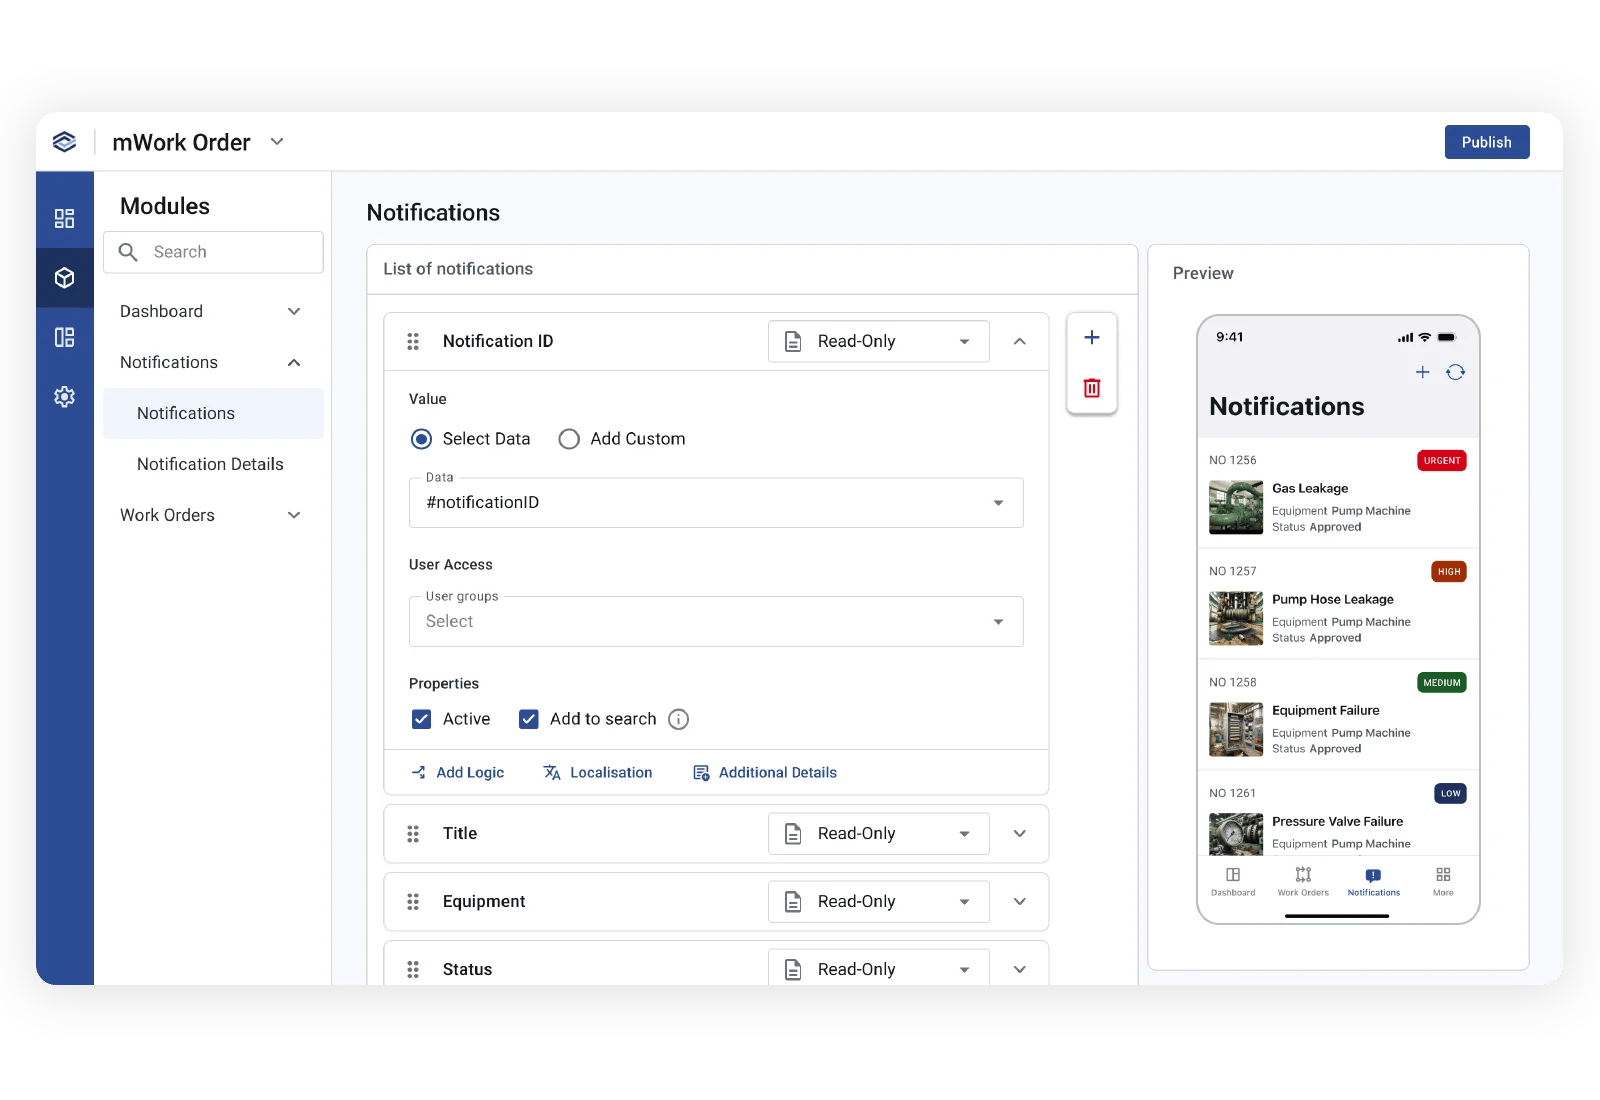The height and width of the screenshot is (1100, 1600).
Task: Open Read-Only dropdown for Status
Action: 879,969
